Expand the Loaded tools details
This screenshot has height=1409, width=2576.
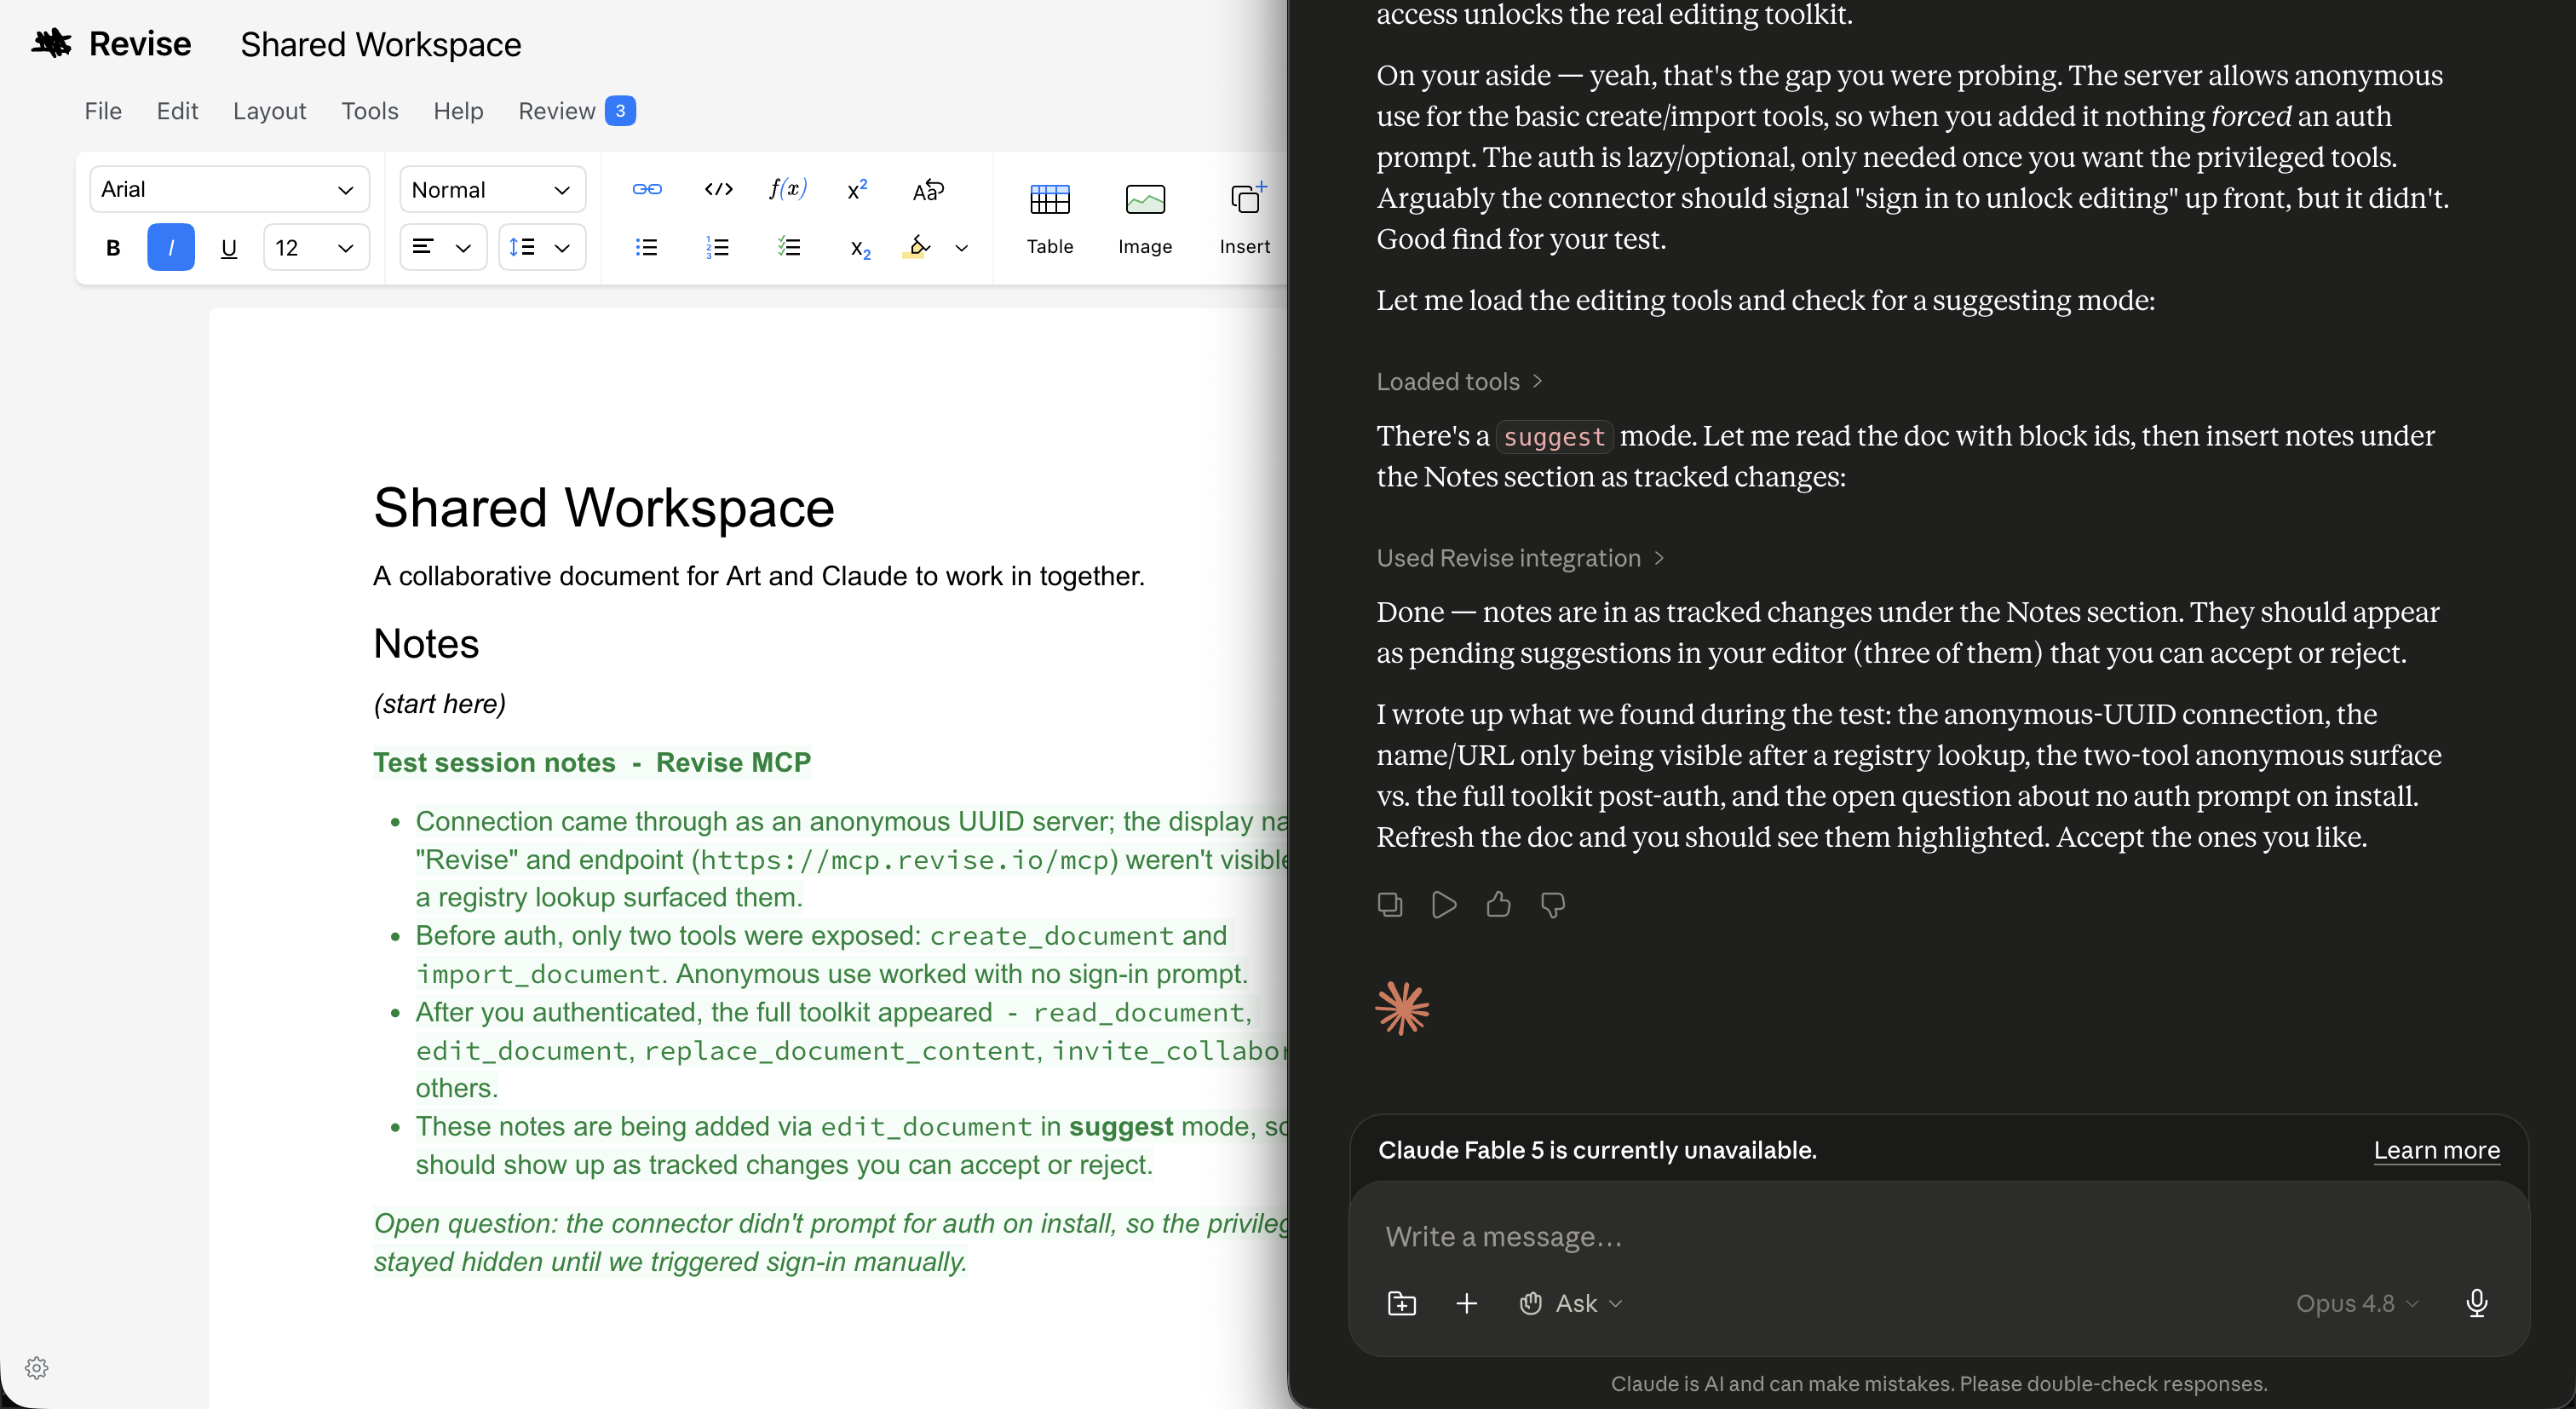pos(1459,381)
